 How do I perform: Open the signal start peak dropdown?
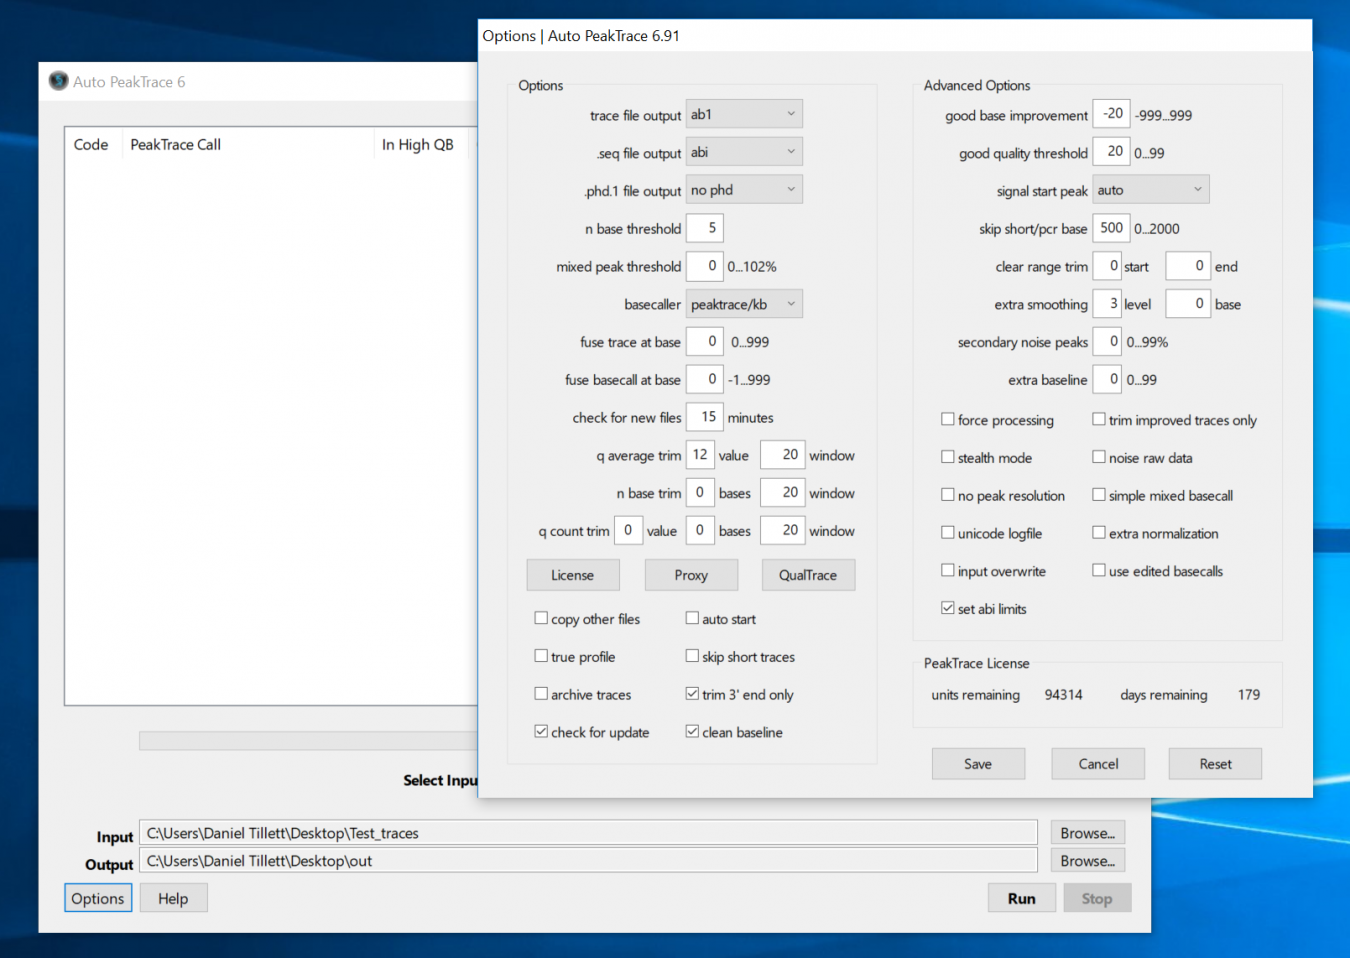[1151, 190]
